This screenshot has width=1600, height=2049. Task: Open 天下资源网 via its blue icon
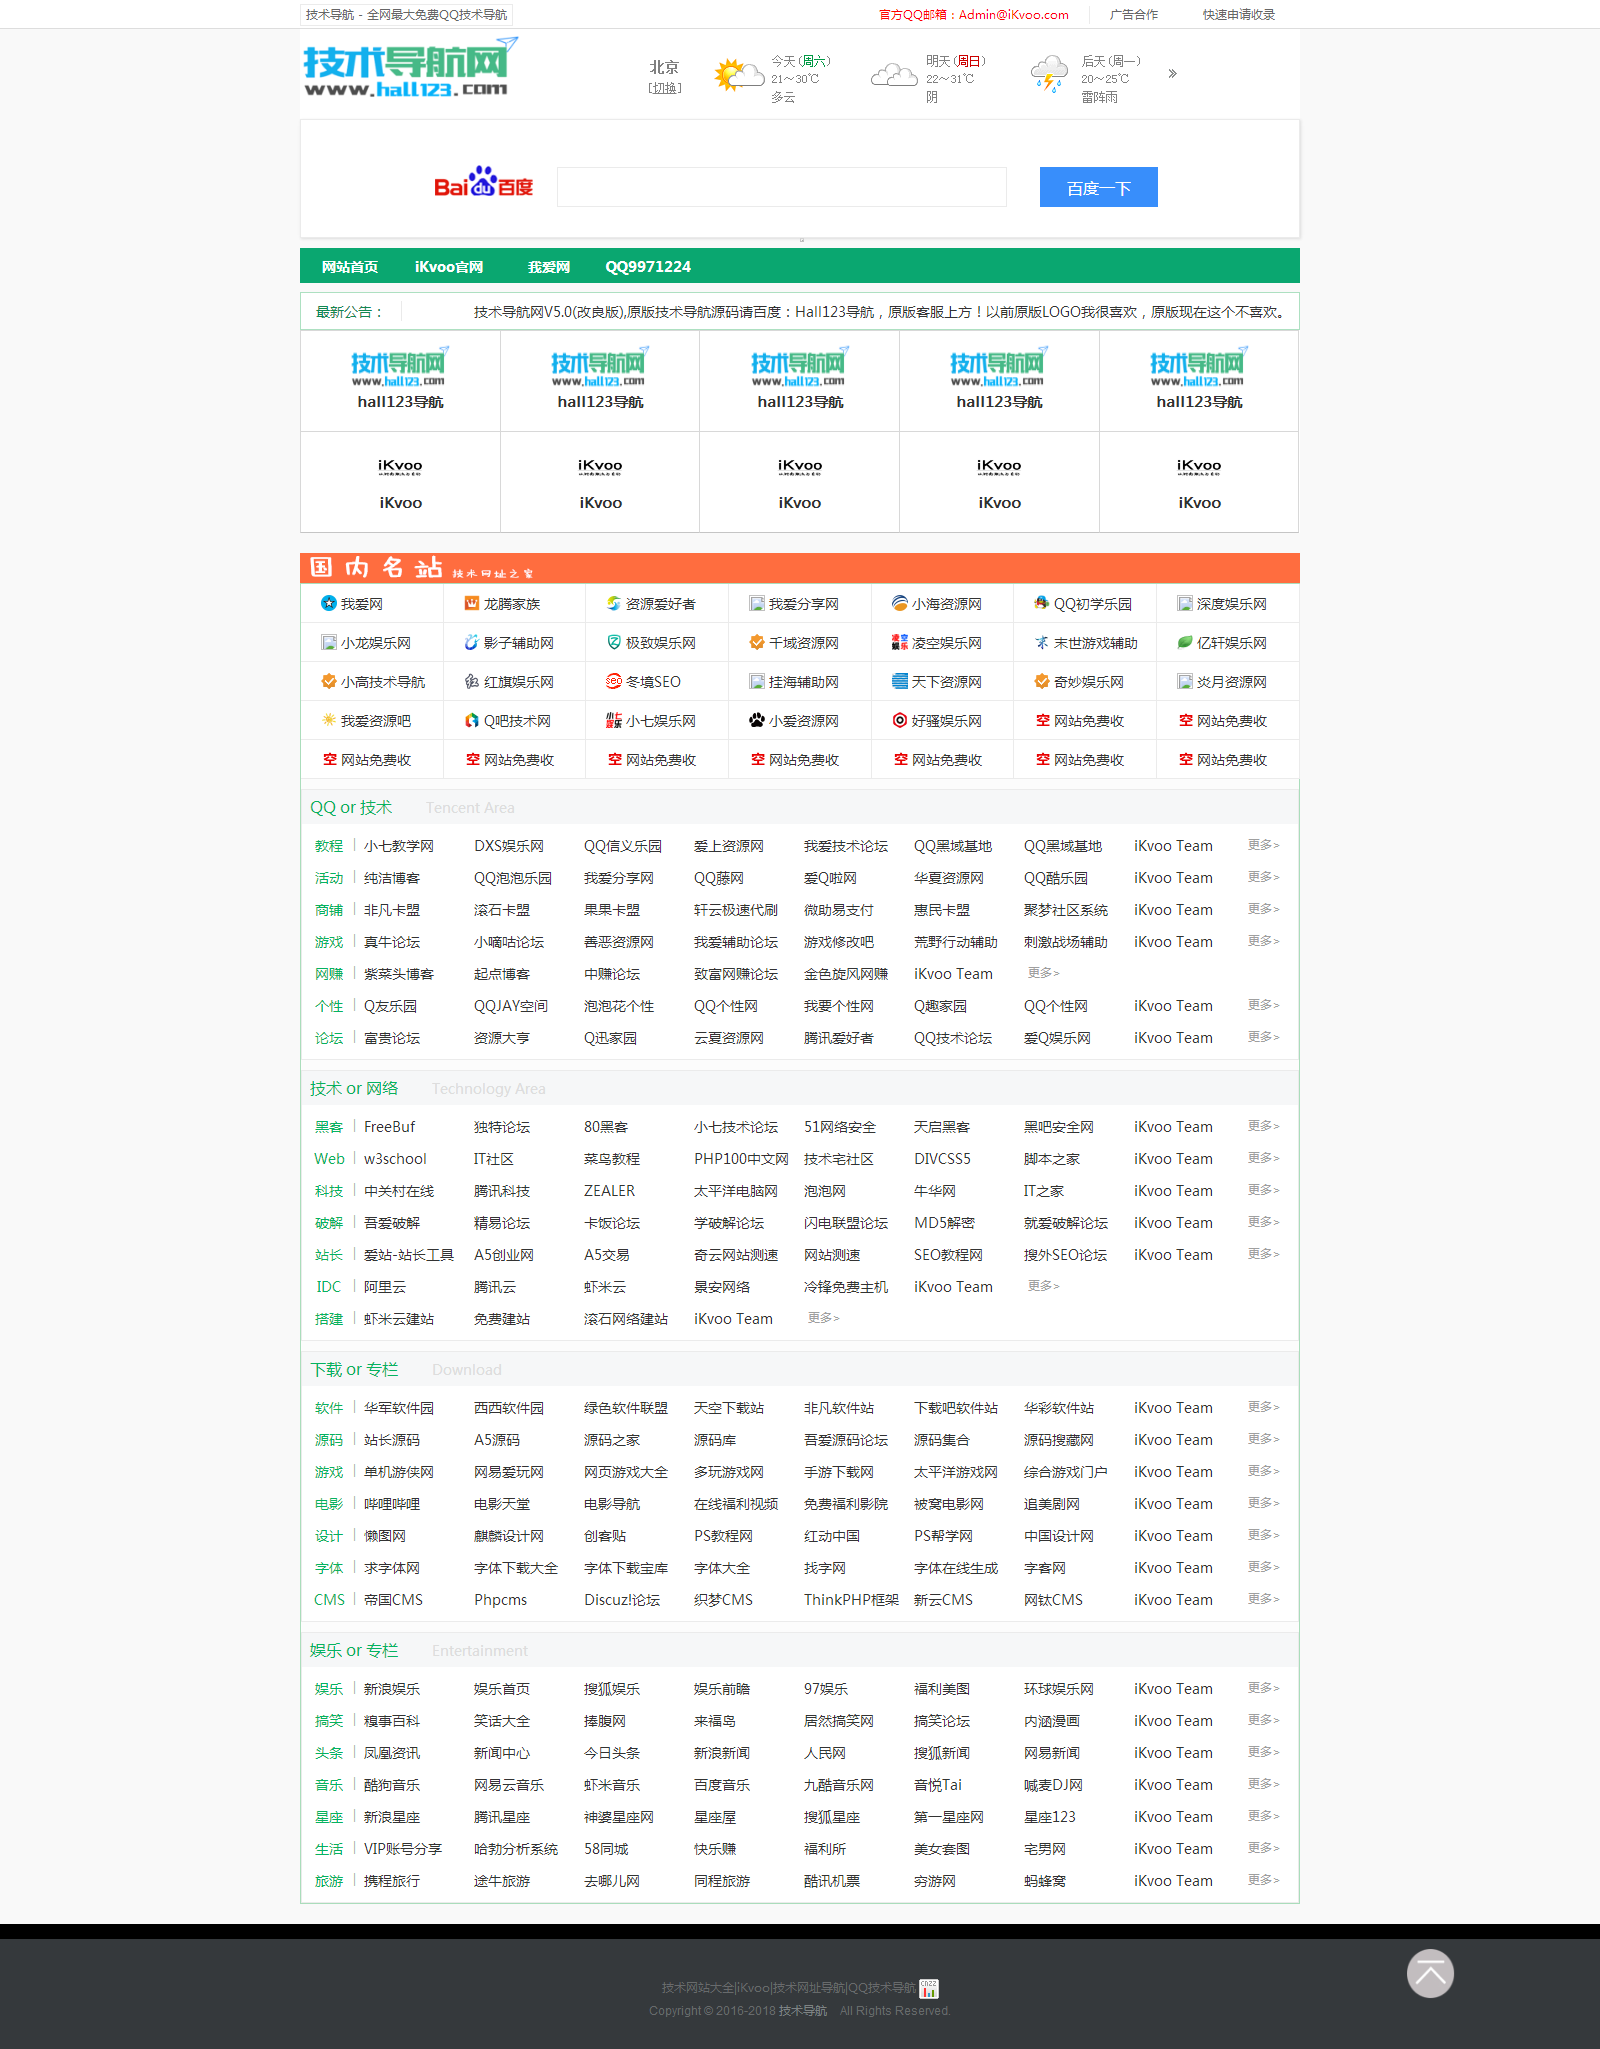[x=899, y=681]
